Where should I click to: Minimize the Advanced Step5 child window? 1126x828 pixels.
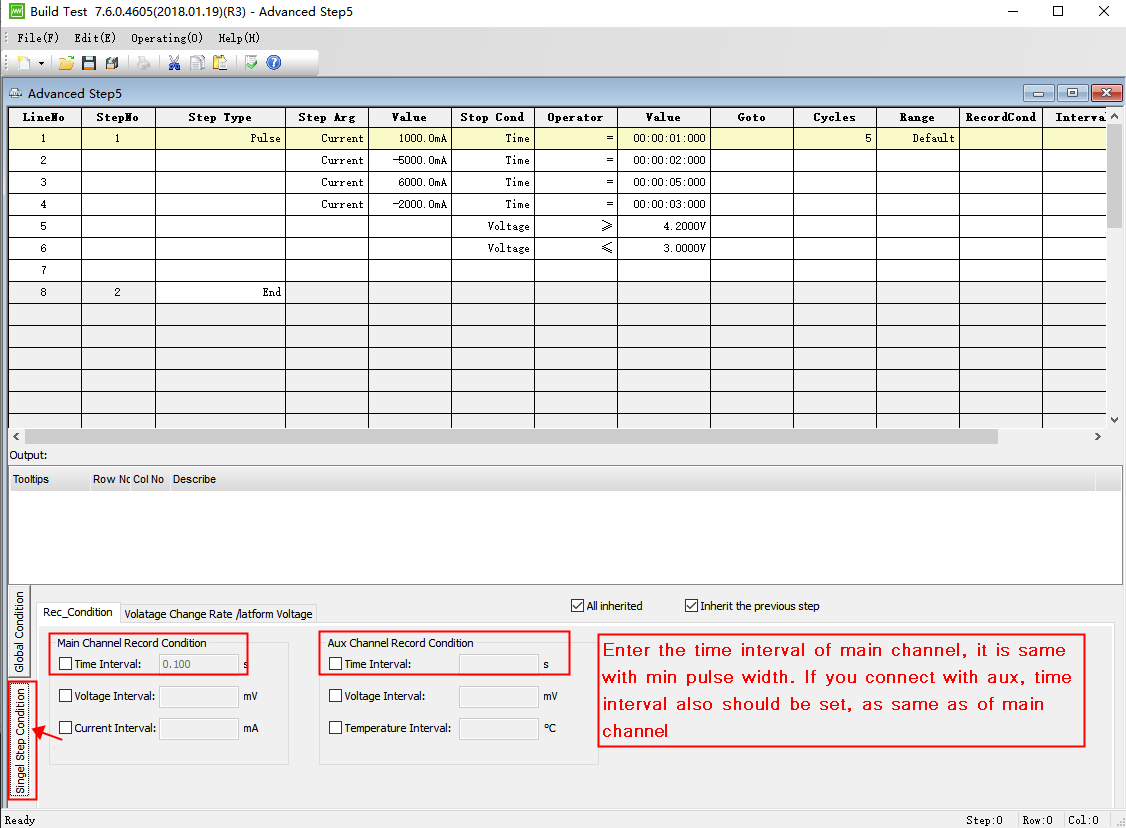tap(1038, 93)
